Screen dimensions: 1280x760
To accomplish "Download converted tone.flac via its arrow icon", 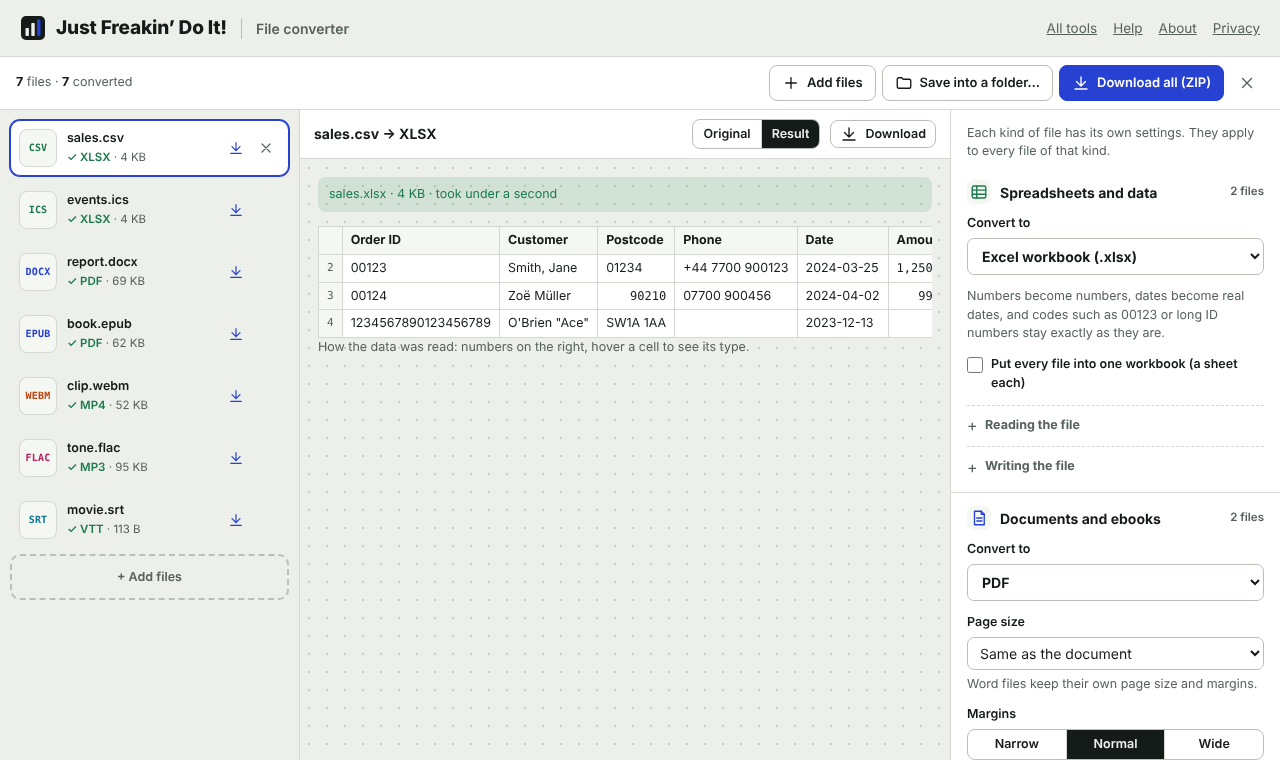I will click(x=236, y=458).
